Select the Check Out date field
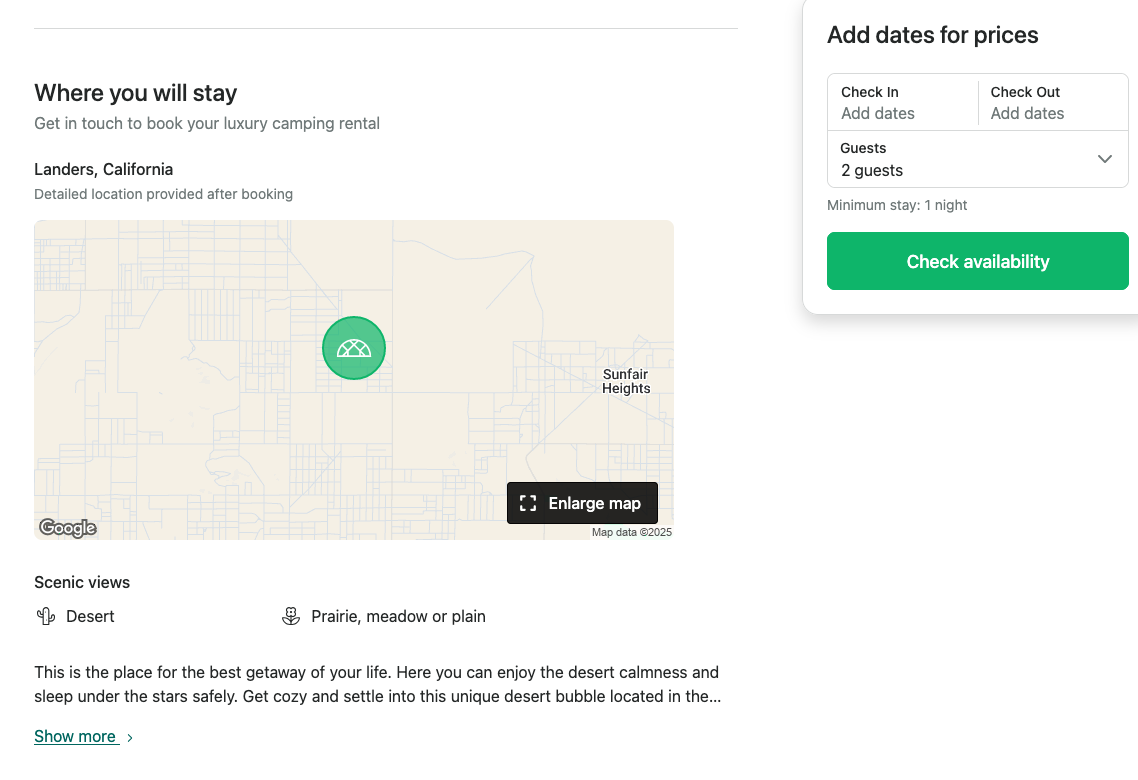 click(1052, 102)
